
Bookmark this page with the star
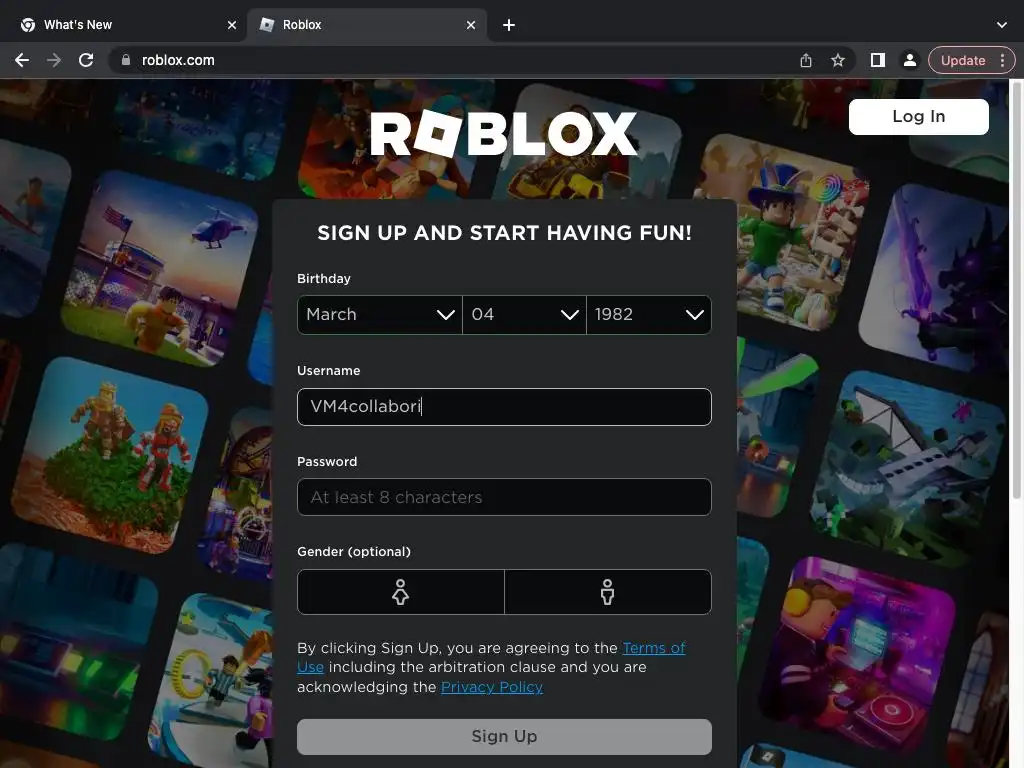click(838, 60)
